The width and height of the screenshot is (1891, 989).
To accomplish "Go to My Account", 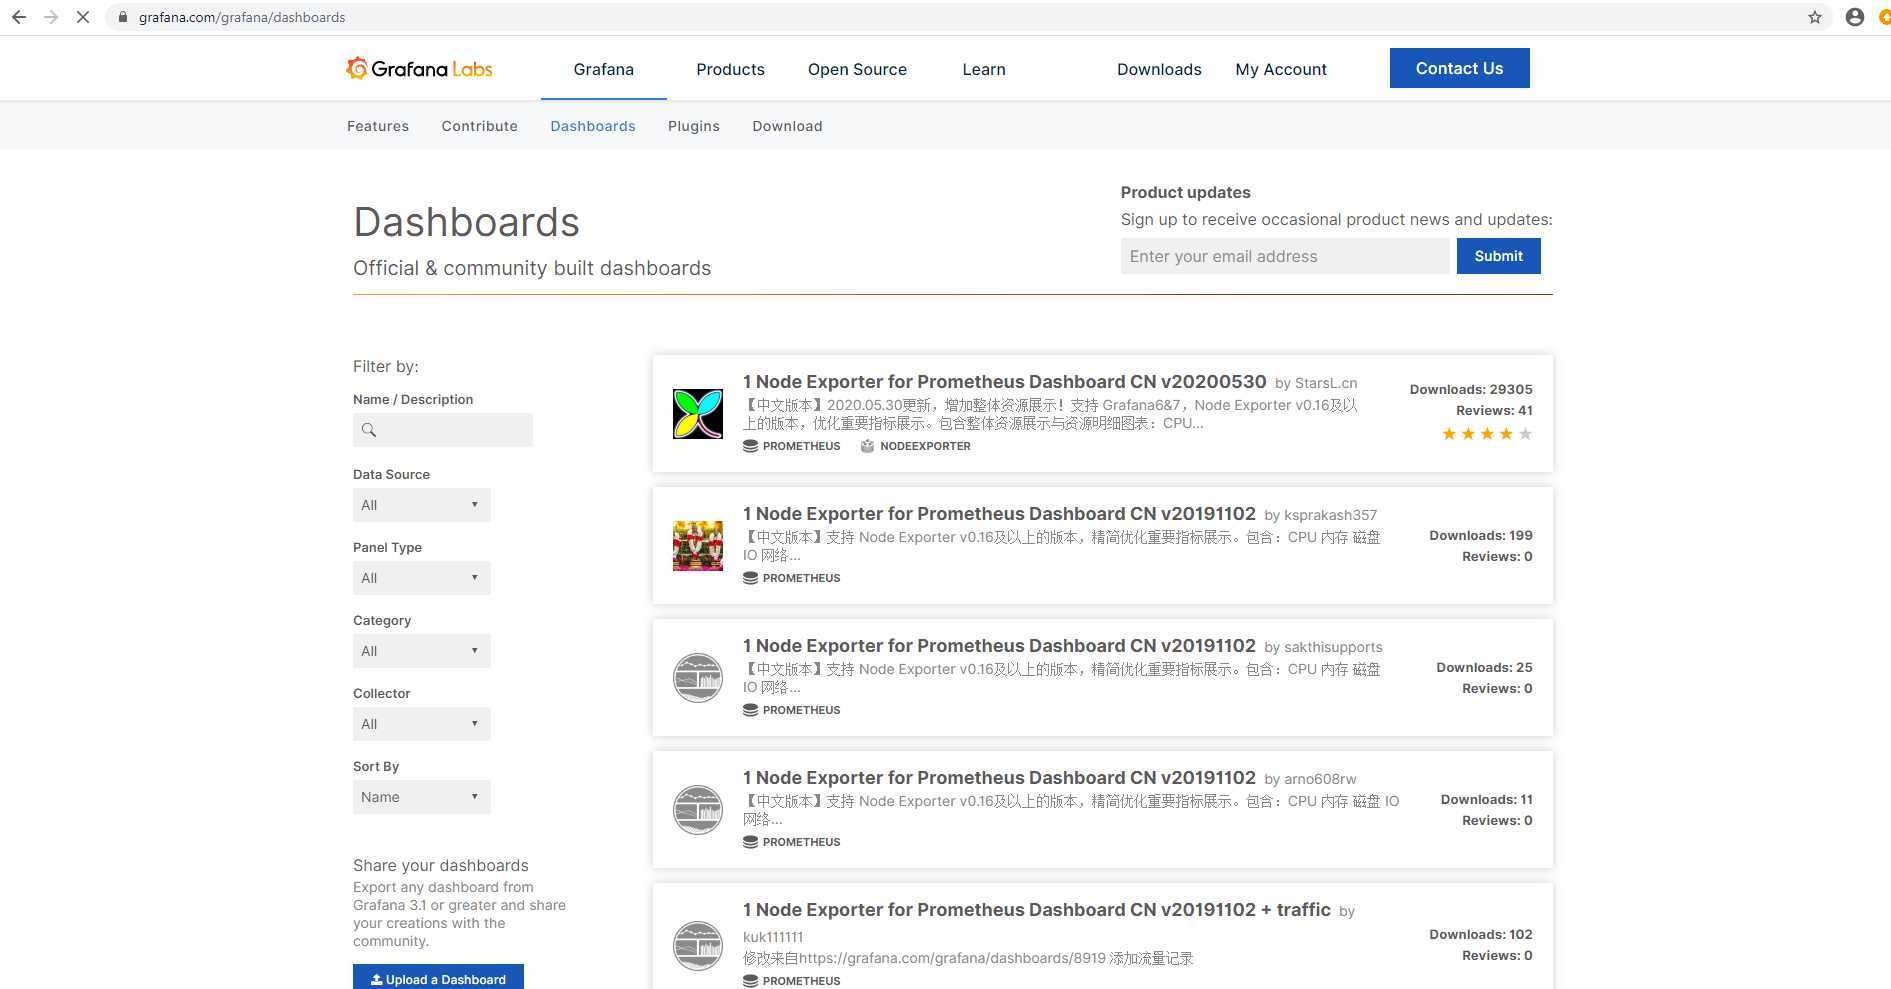I will 1281,69.
